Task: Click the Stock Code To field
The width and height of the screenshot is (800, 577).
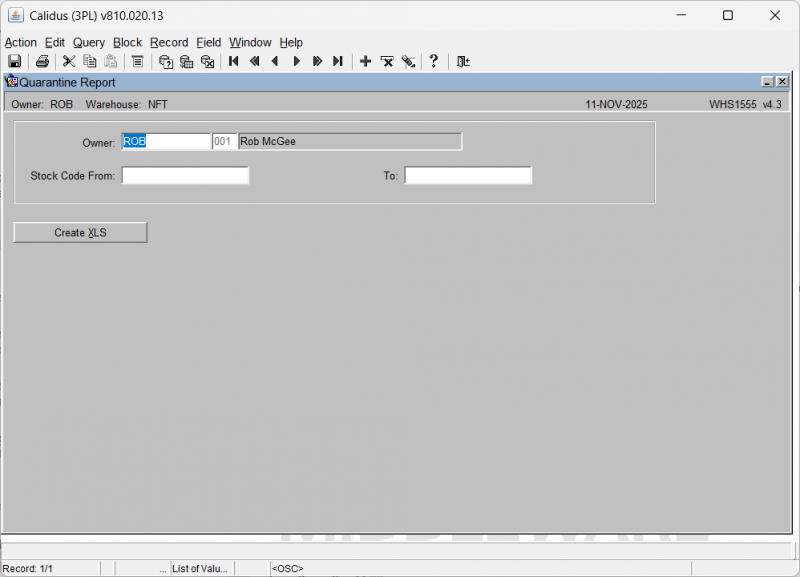Action: (x=468, y=176)
